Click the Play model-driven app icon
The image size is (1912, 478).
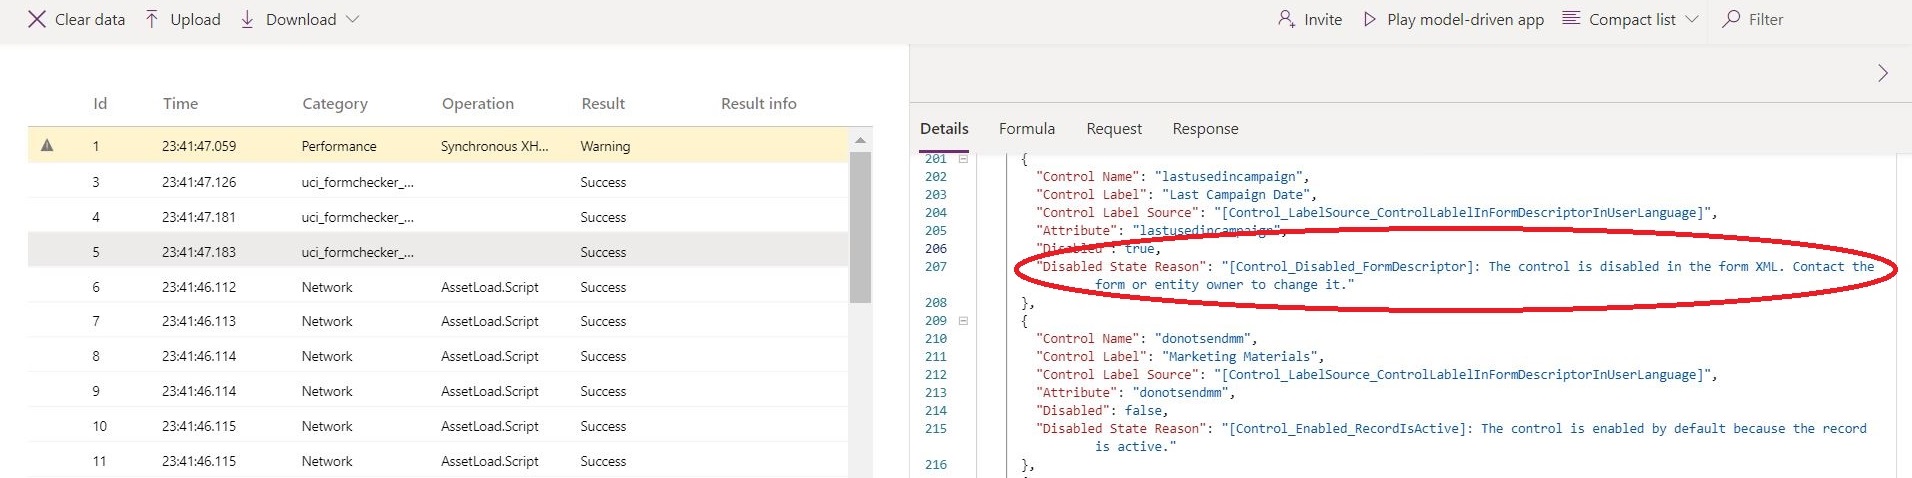(1370, 19)
